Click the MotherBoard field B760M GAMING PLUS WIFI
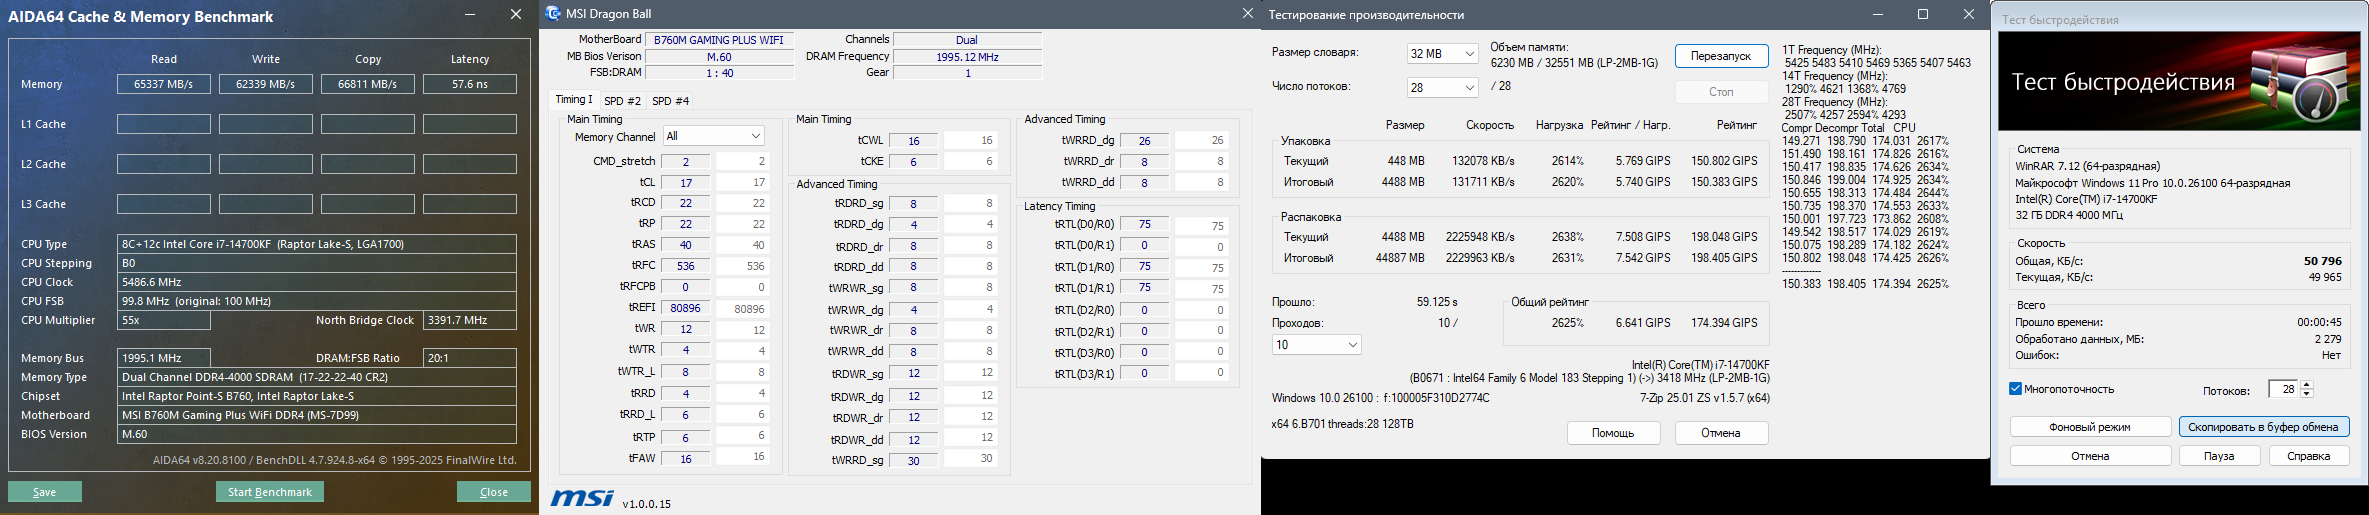The width and height of the screenshot is (2369, 515). [x=719, y=40]
